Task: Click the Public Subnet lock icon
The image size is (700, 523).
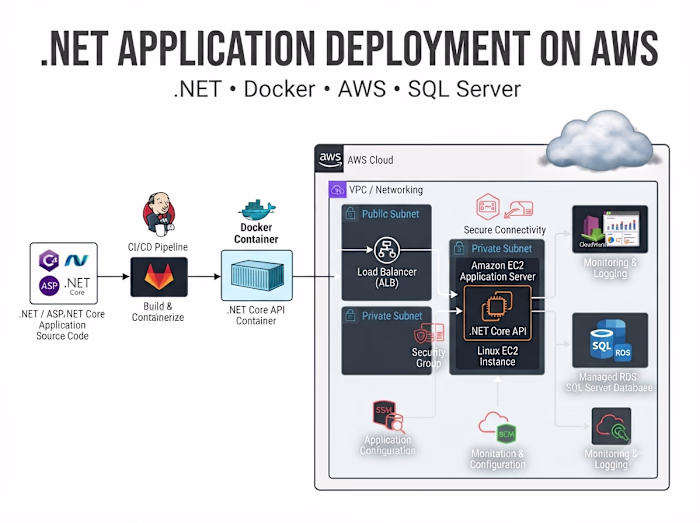Action: click(350, 214)
